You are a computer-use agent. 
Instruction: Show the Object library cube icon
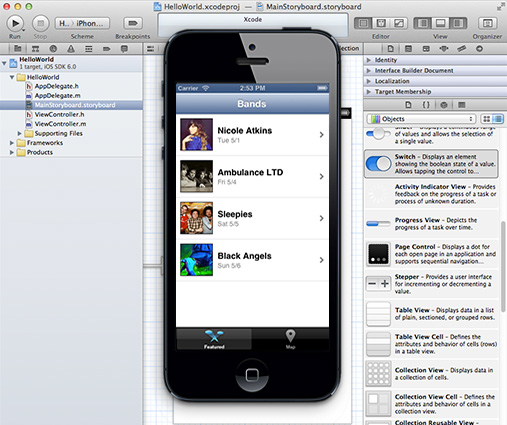pyautogui.click(x=444, y=105)
